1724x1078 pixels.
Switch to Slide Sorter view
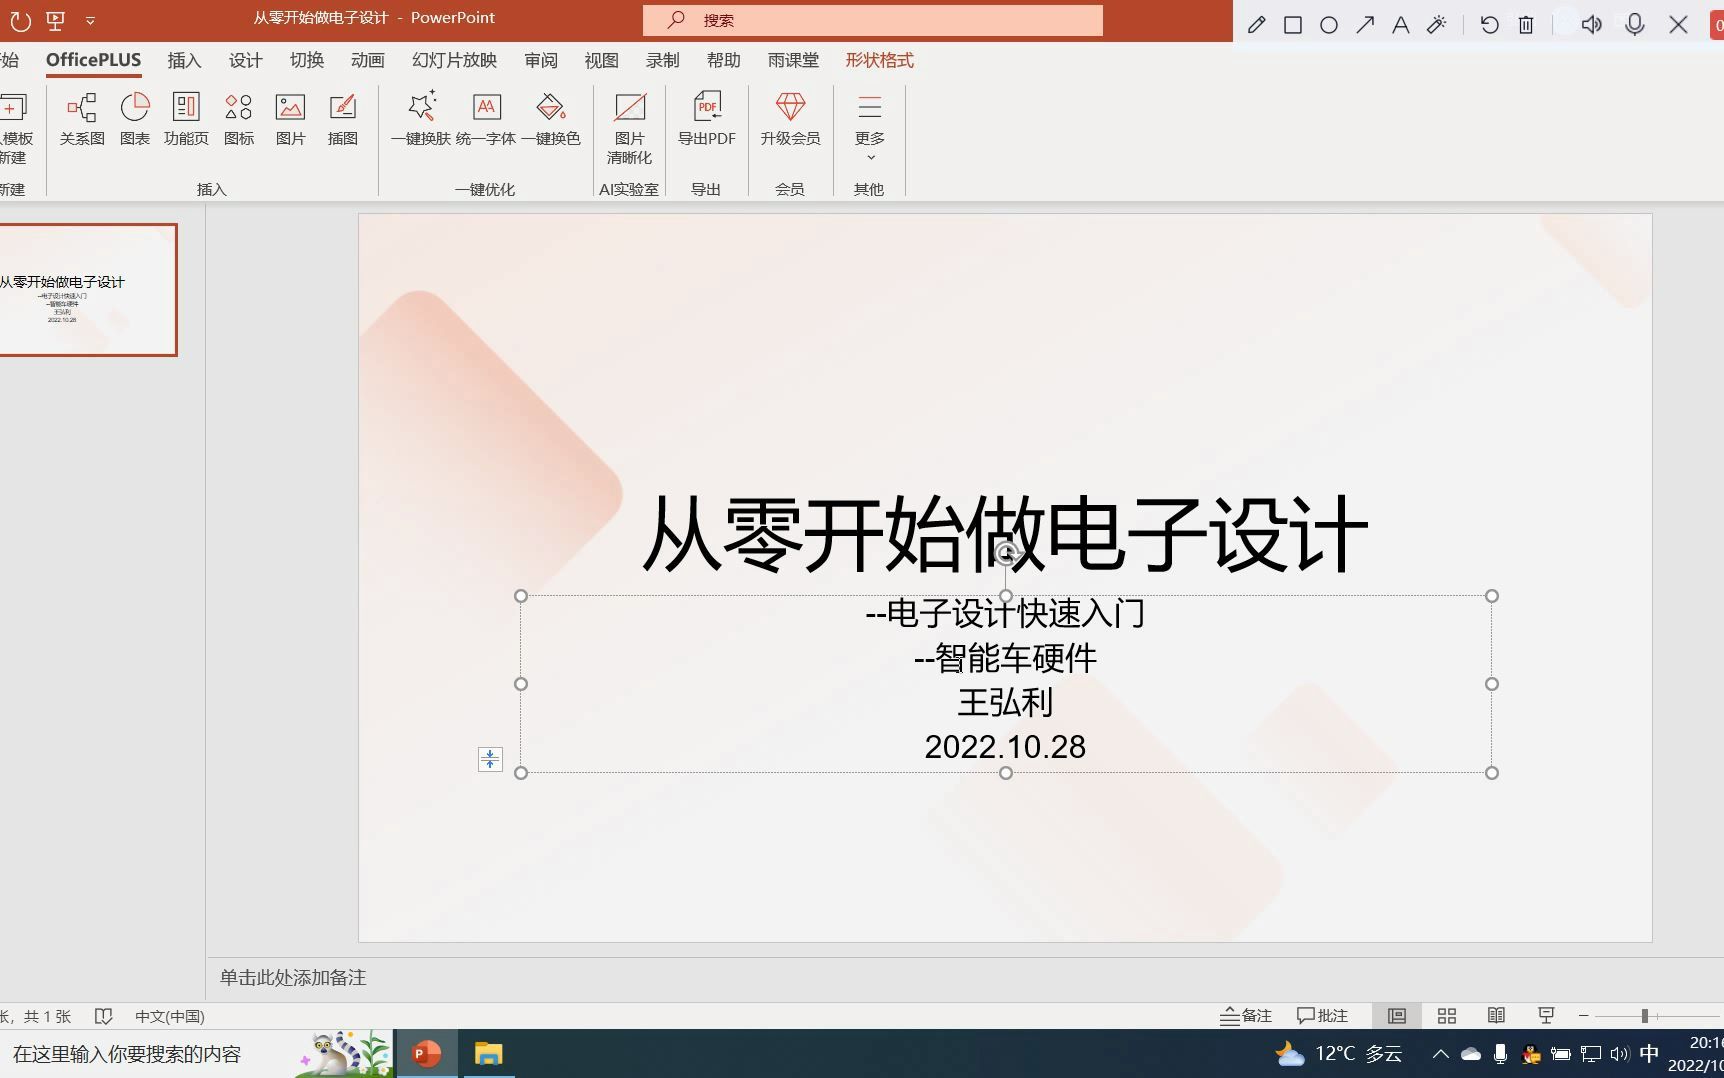1447,1016
